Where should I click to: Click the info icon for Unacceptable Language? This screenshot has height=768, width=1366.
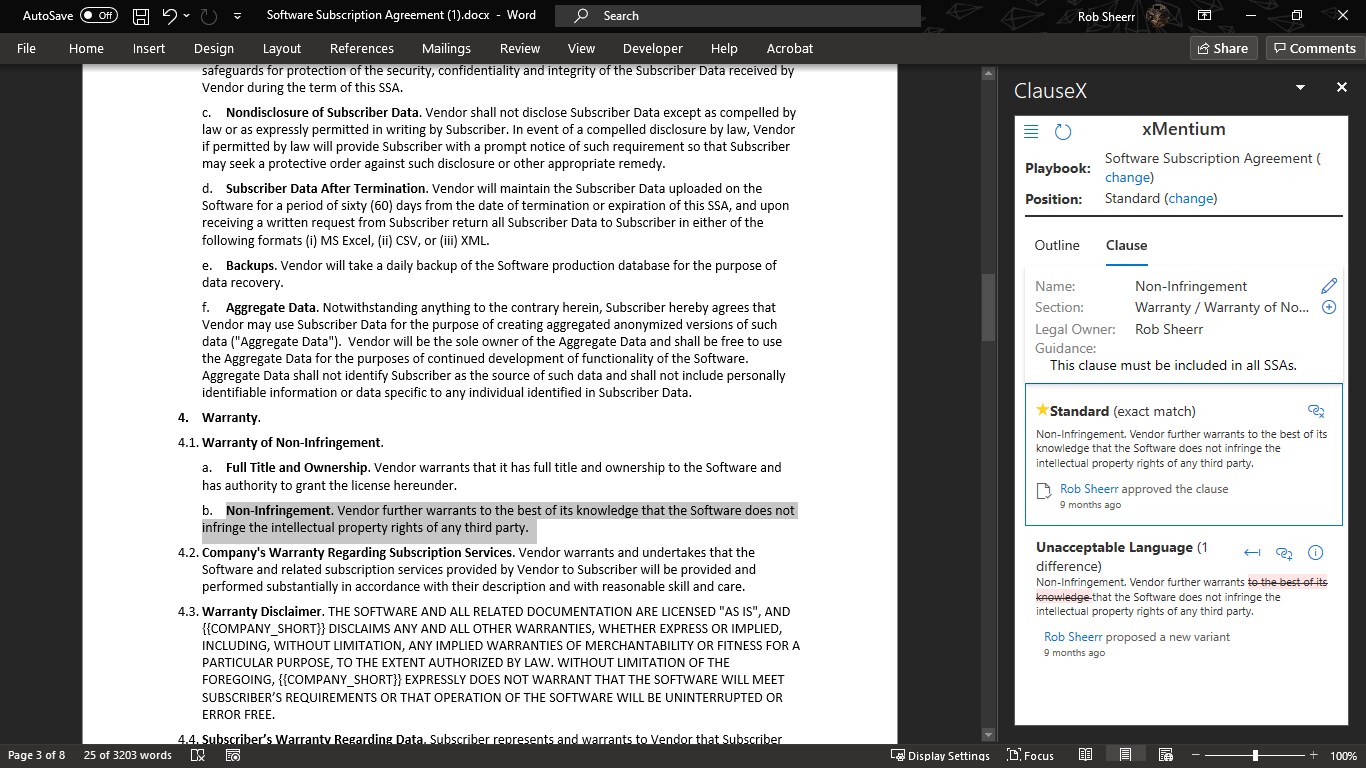(x=1316, y=552)
